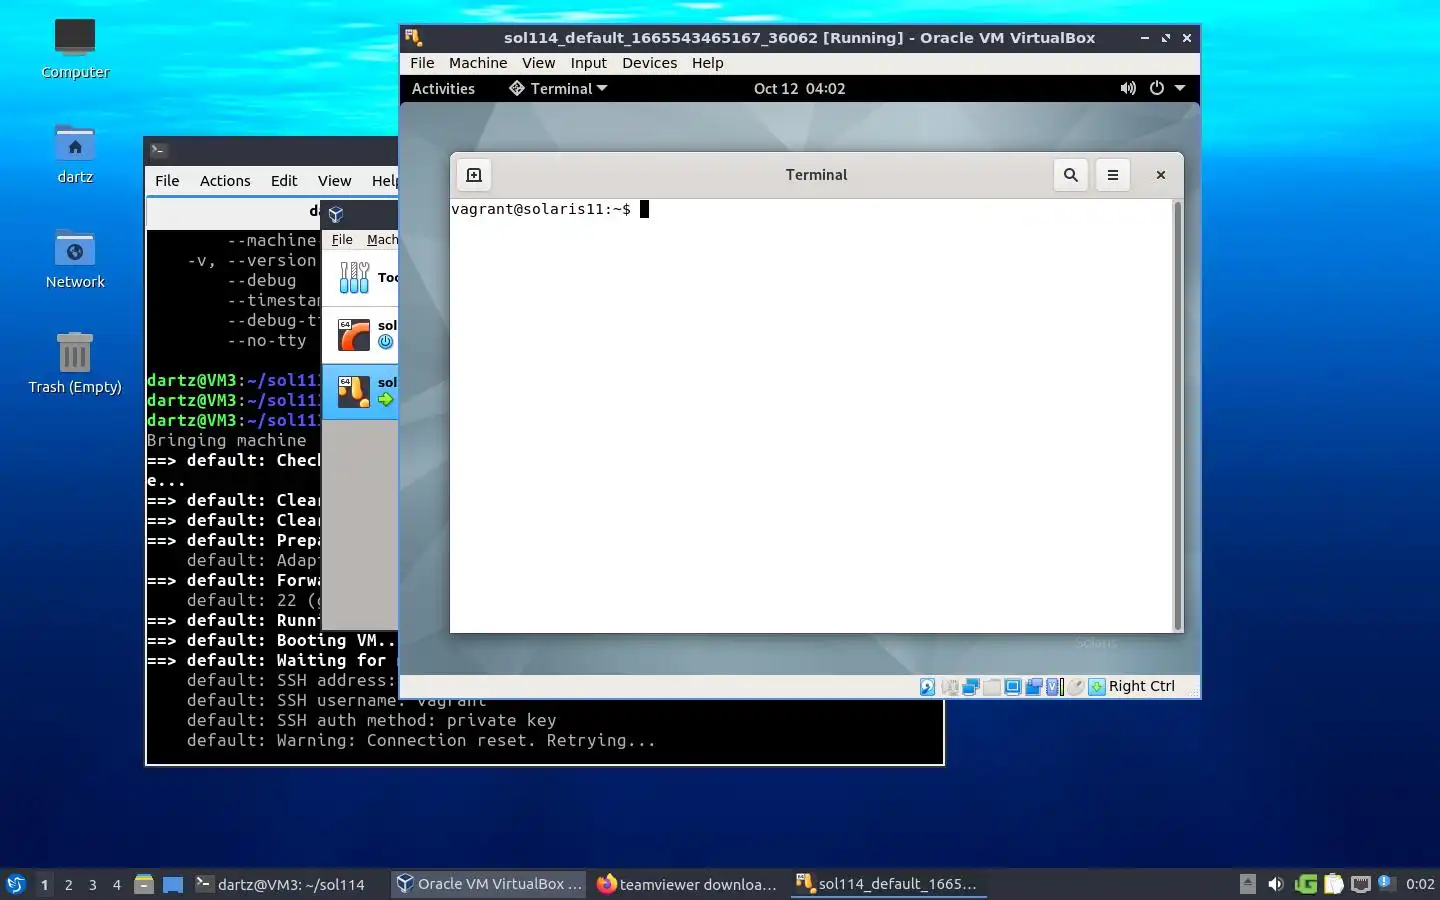Open the Network desktop icon
The image size is (1440, 900).
pos(75,258)
